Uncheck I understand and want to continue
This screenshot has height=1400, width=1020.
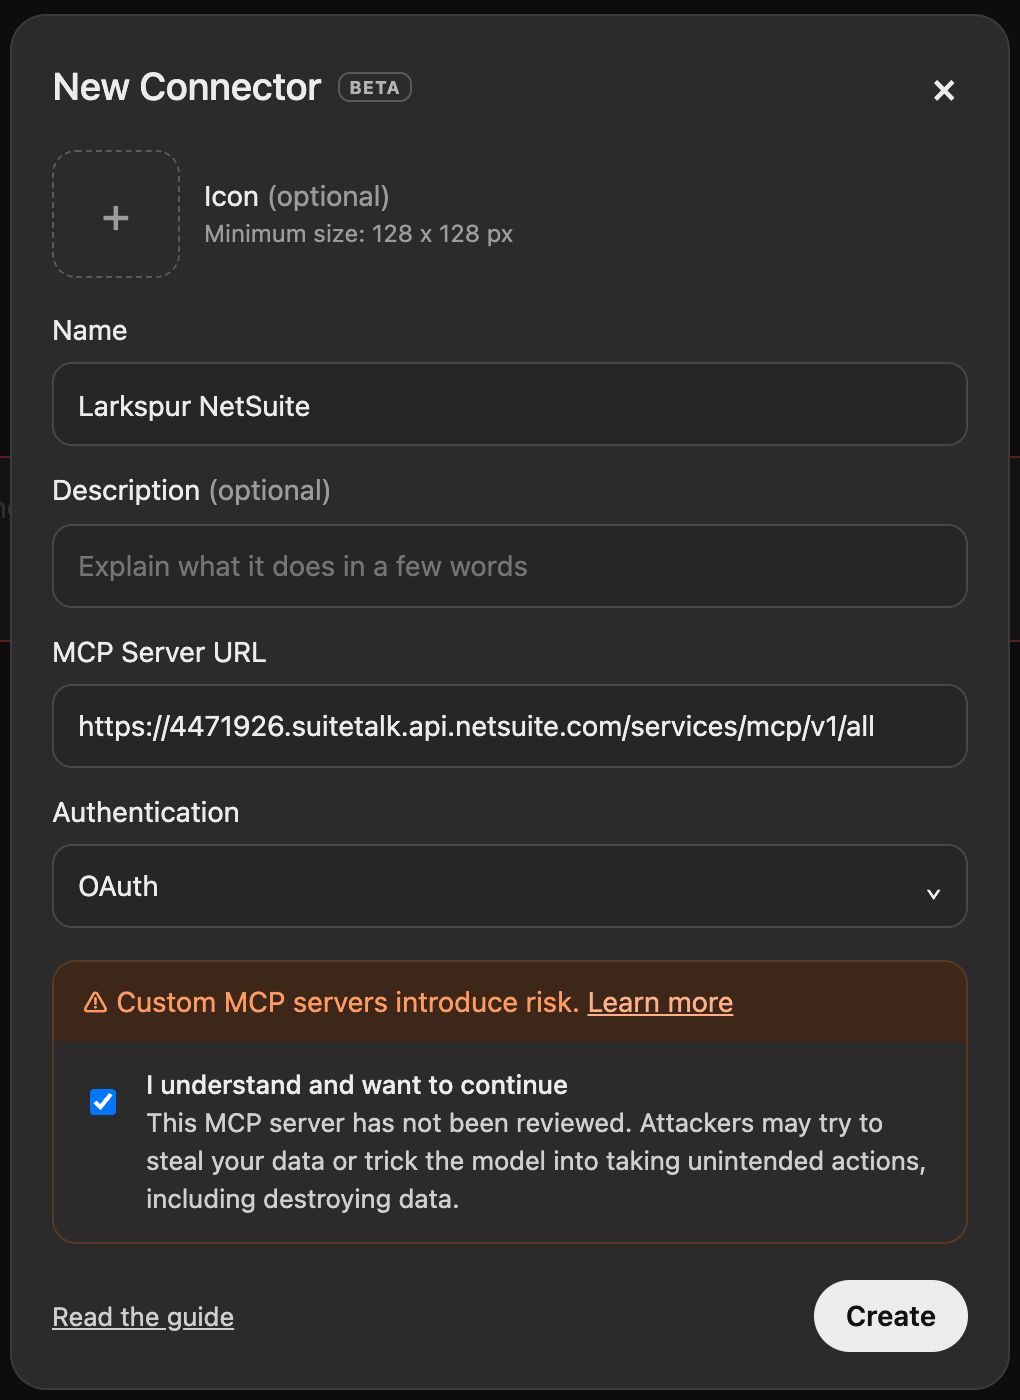103,1102
